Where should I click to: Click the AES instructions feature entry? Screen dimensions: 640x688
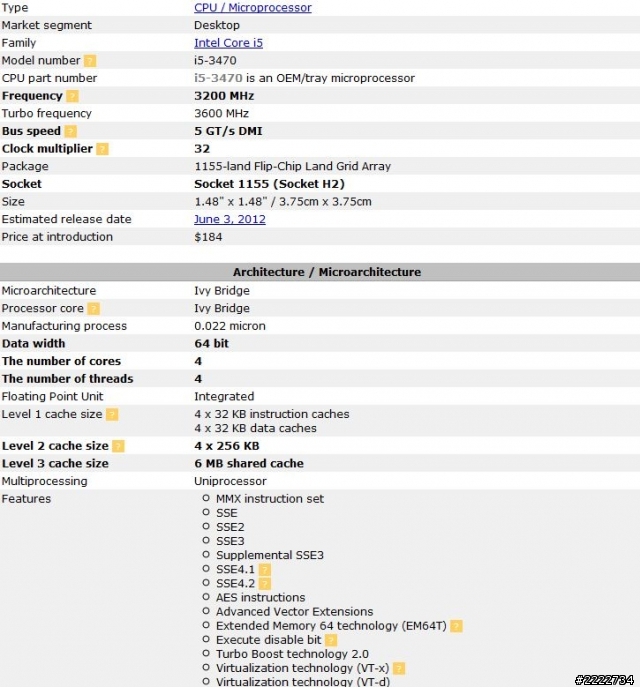click(261, 598)
